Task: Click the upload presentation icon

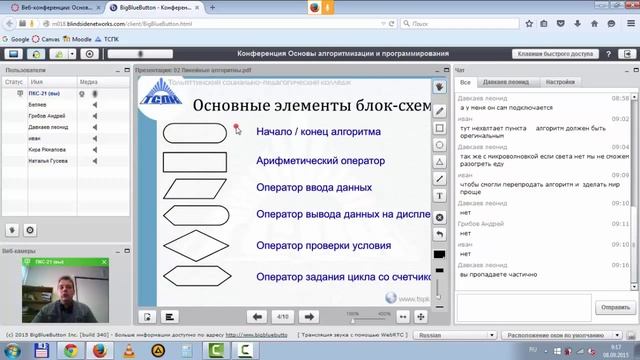Action: 147,317
